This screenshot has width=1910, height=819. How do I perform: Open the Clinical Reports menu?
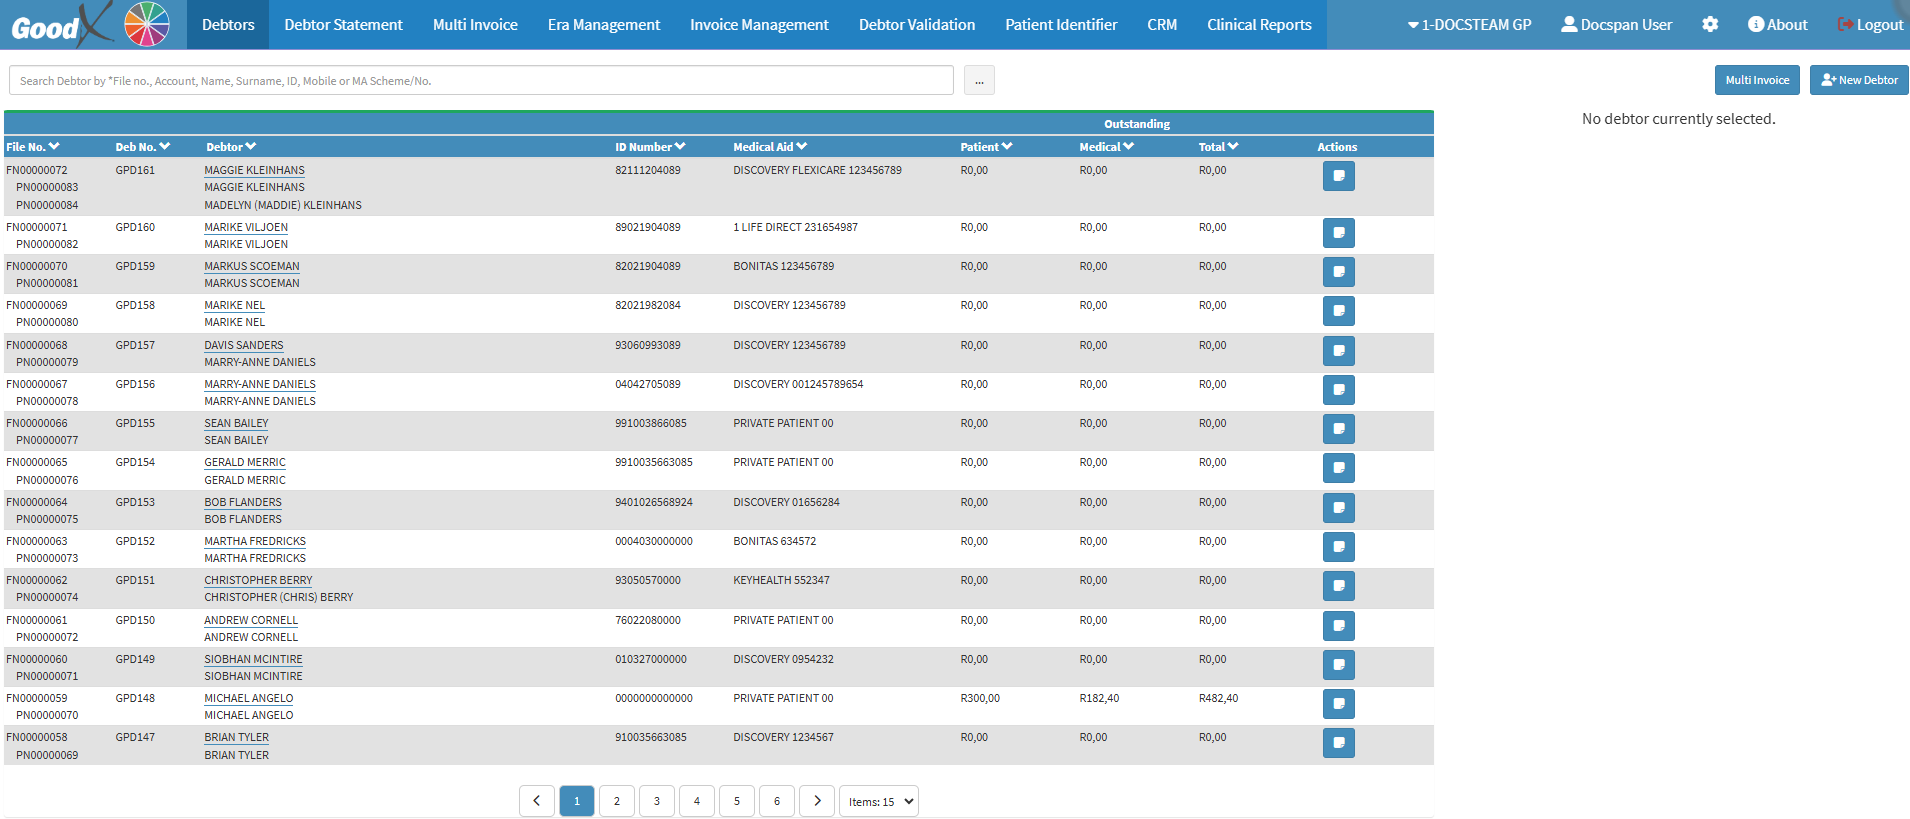1259,25
